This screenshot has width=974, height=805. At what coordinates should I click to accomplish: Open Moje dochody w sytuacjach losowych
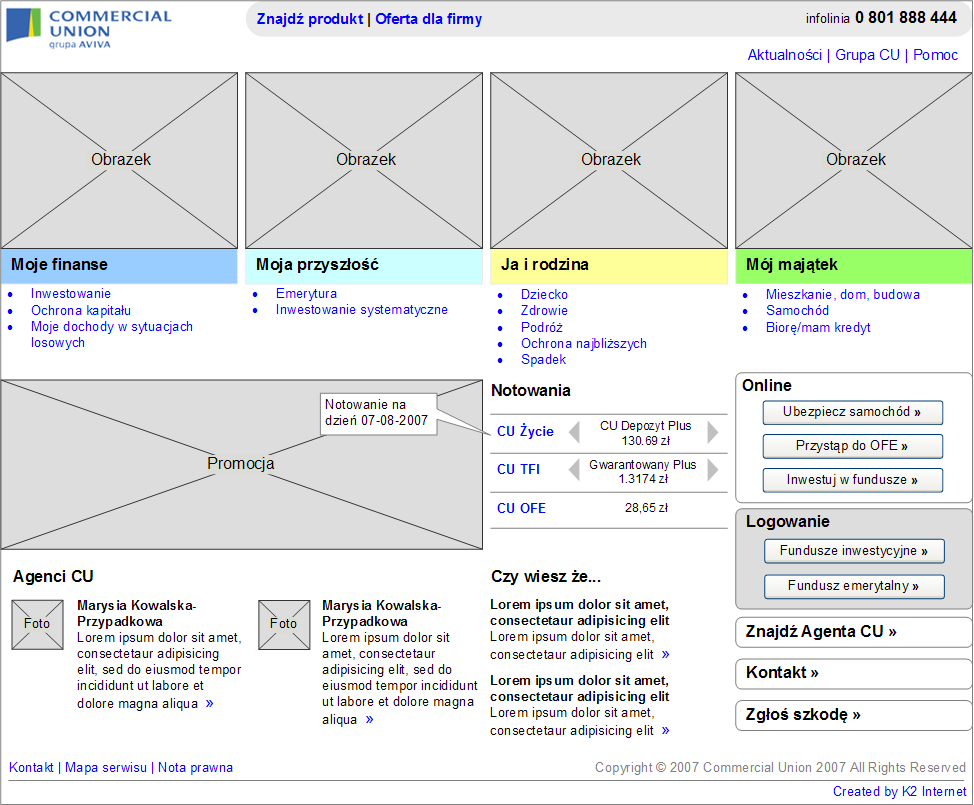112,335
